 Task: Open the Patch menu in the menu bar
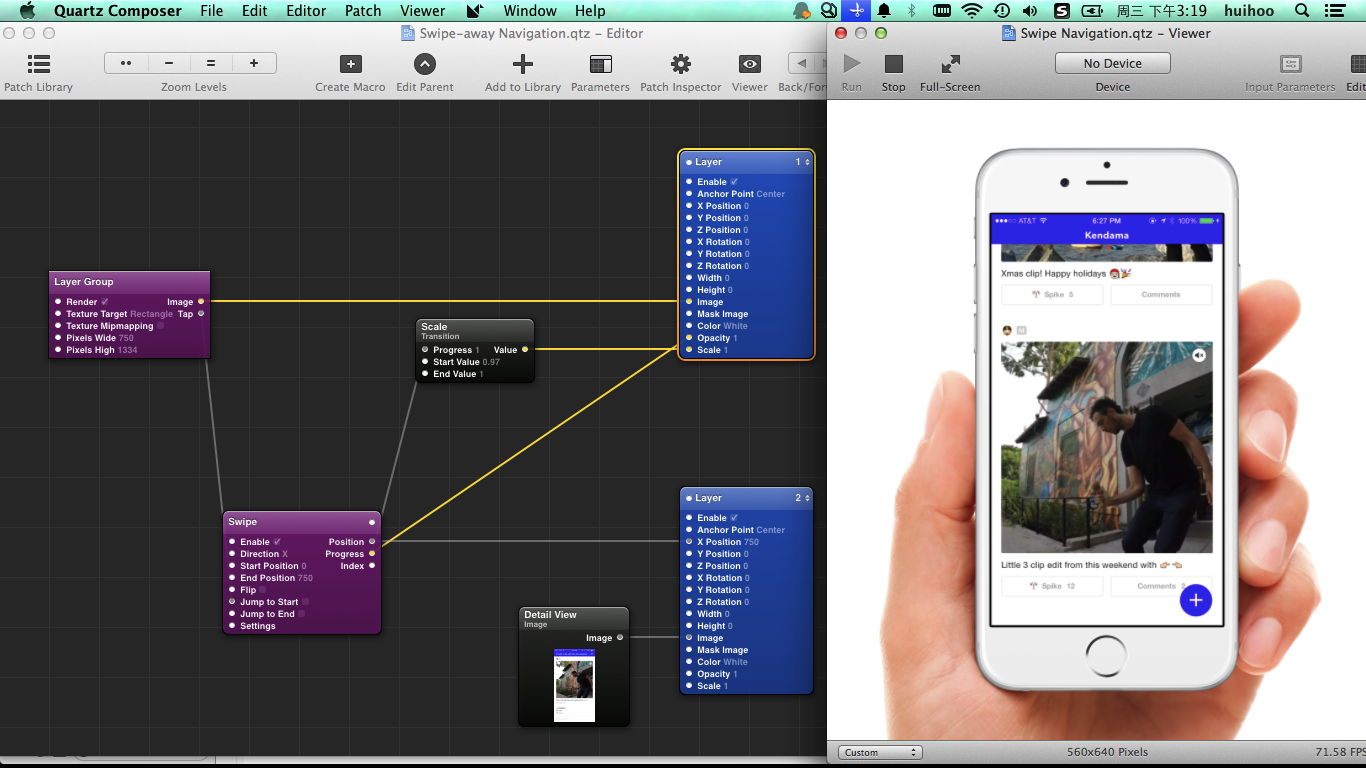coord(363,11)
